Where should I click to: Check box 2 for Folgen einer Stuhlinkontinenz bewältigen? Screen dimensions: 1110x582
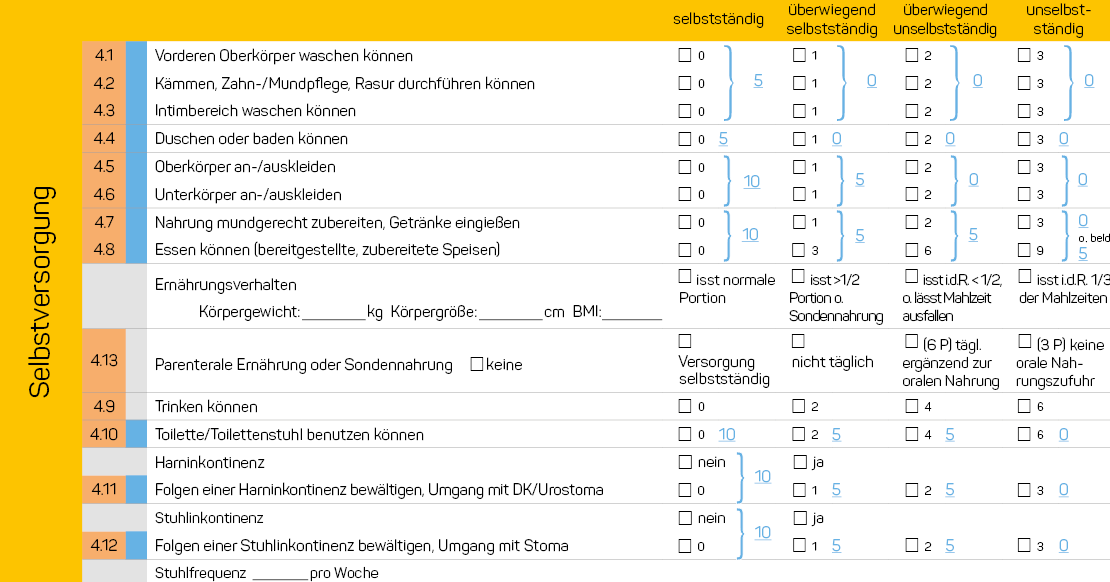(x=912, y=545)
